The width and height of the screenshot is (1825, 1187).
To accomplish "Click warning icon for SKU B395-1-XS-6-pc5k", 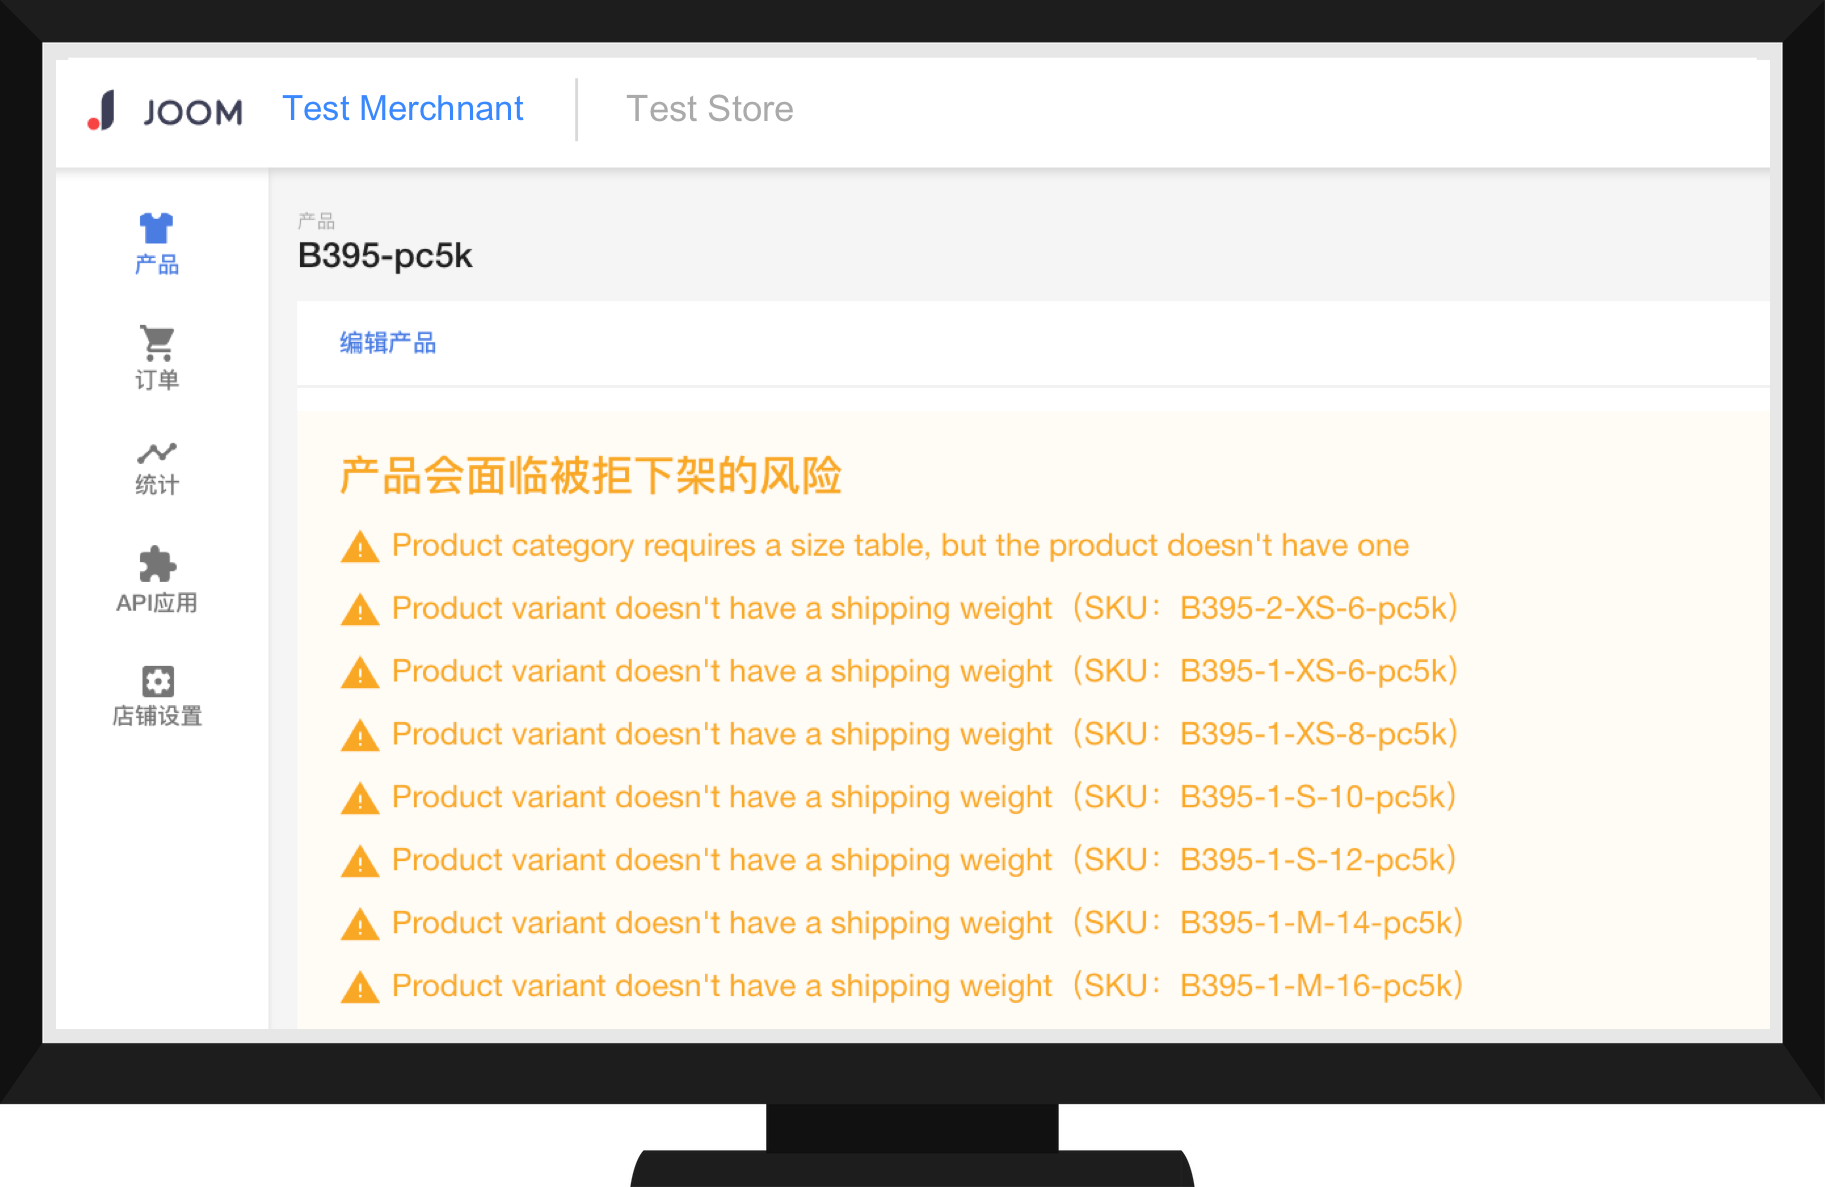I will click(360, 672).
